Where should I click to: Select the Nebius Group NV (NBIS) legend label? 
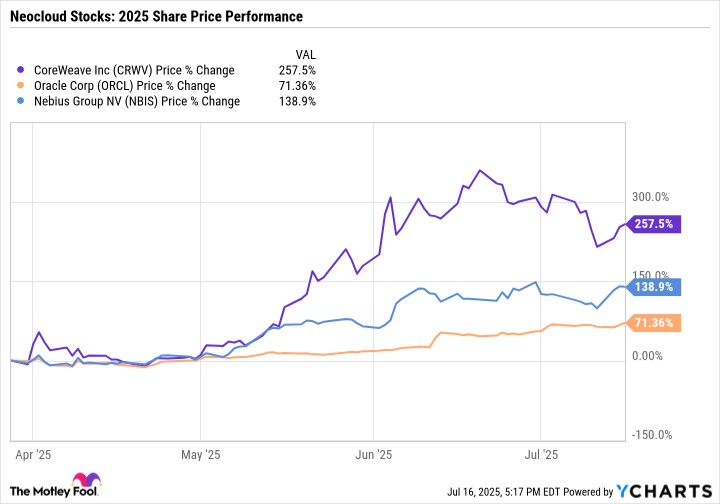[137, 101]
